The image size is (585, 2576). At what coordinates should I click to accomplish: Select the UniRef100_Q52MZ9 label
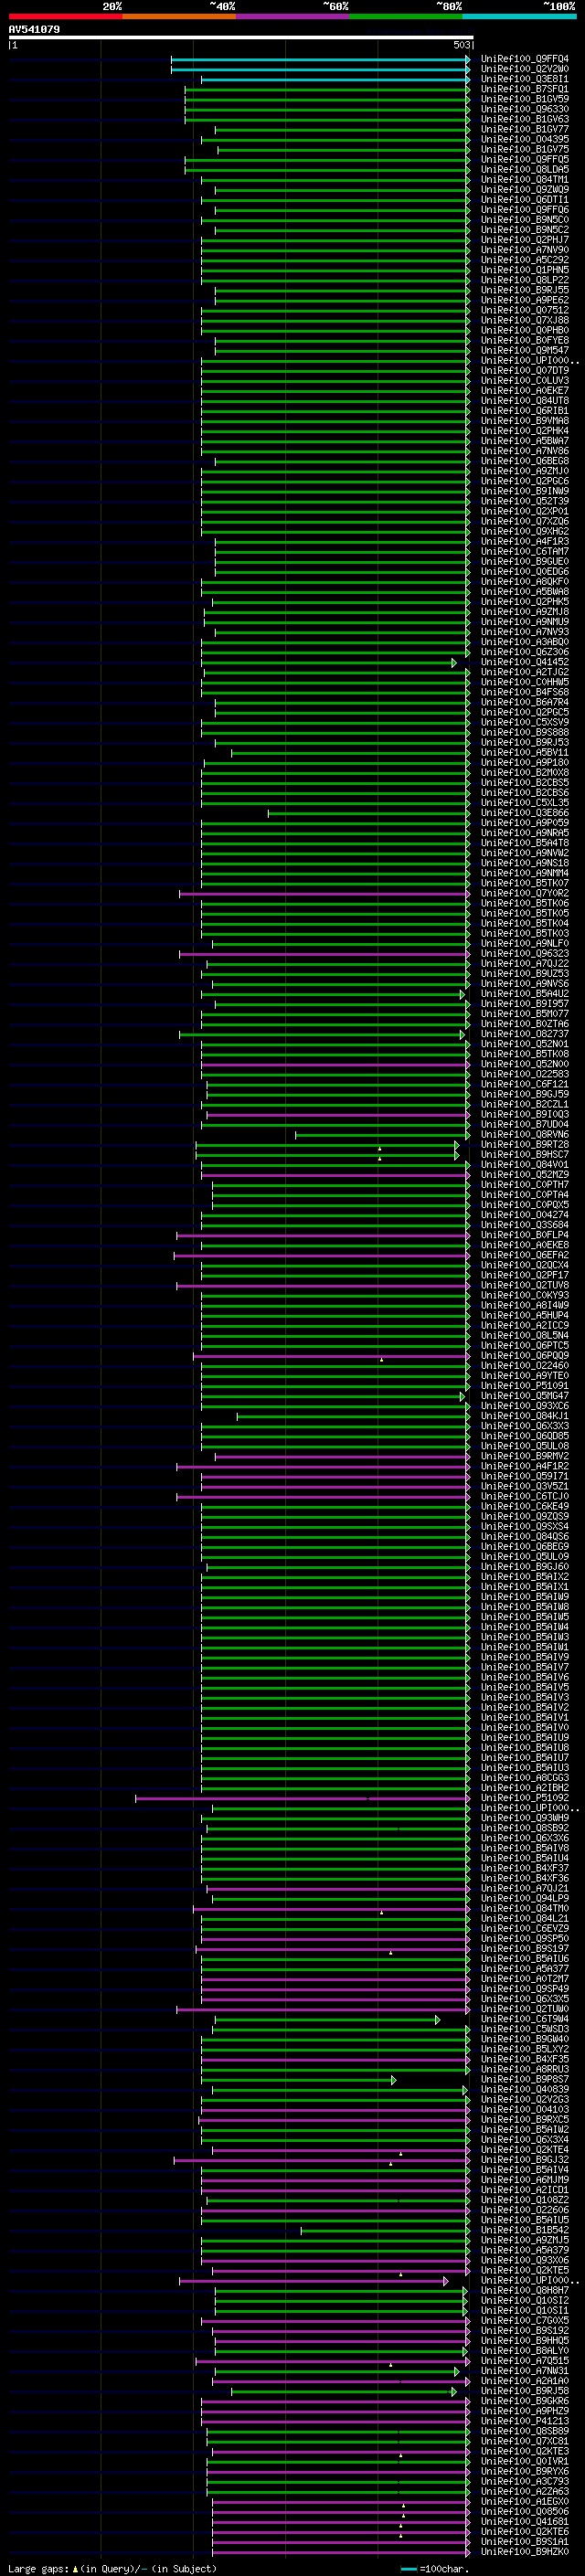click(524, 1174)
